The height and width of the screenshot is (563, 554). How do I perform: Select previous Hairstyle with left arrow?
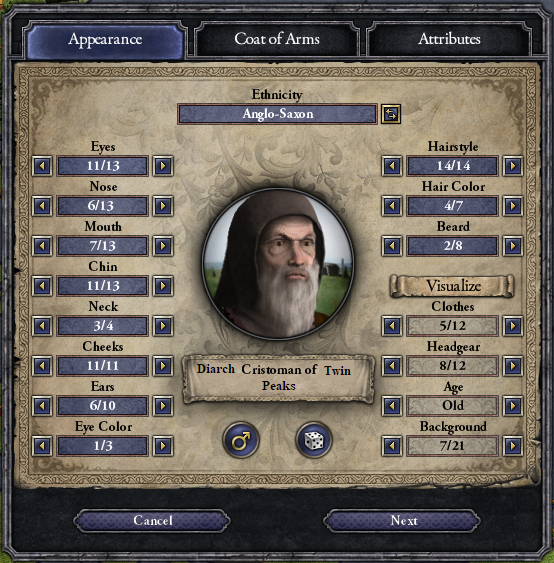click(x=392, y=166)
